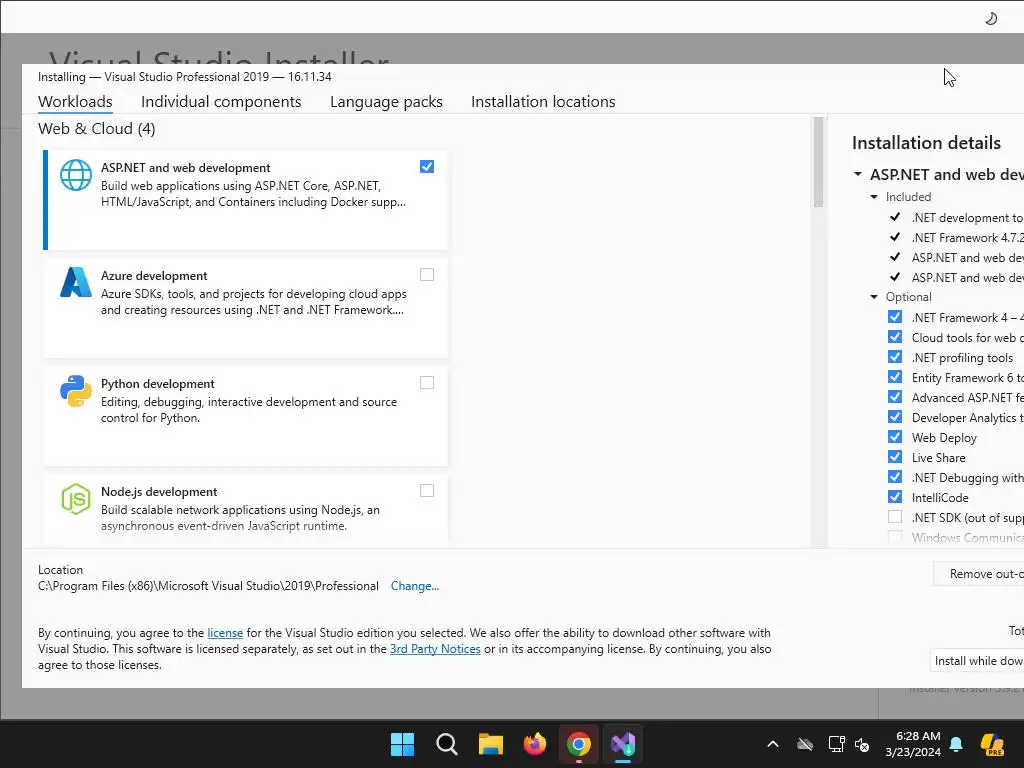Open Install while downloading dropdown
The width and height of the screenshot is (1024, 768).
[x=977, y=661]
